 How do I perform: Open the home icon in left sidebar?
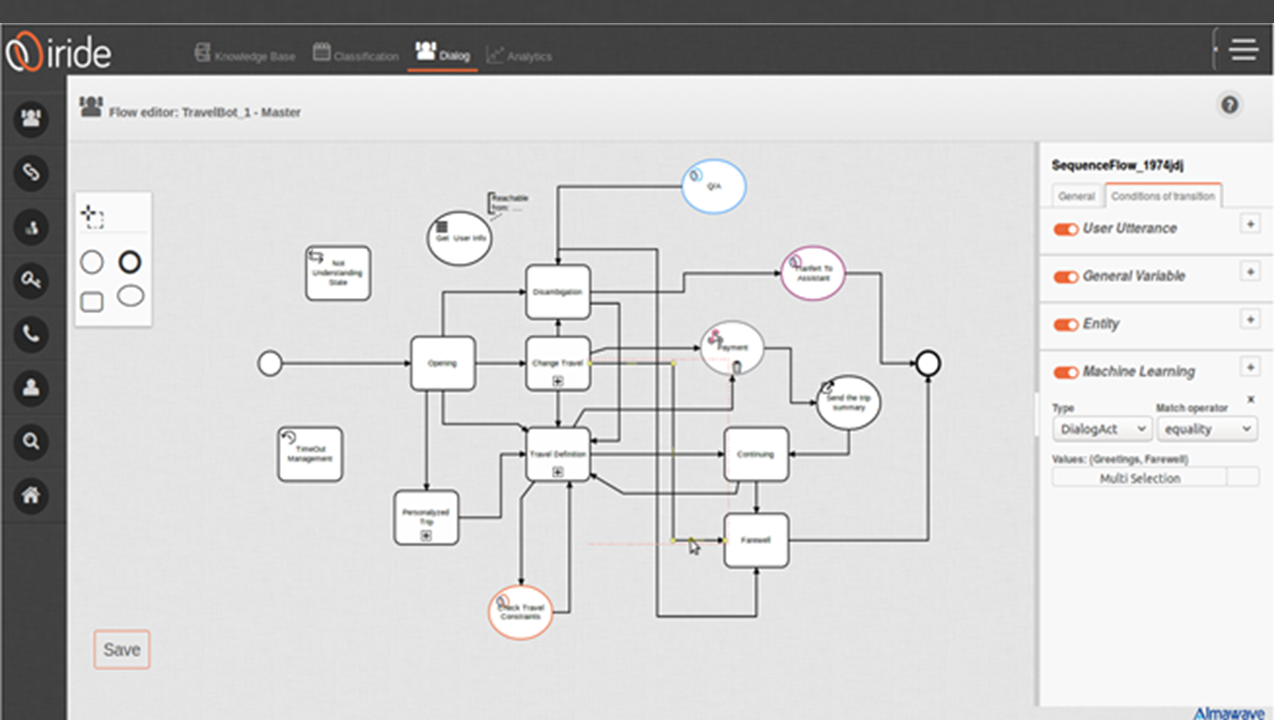point(31,495)
